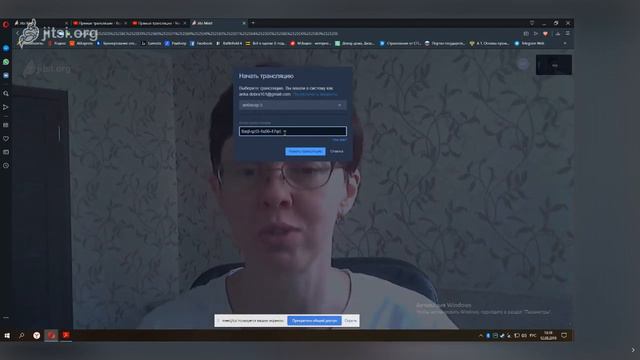Select participant thumbnail in top right

click(554, 65)
